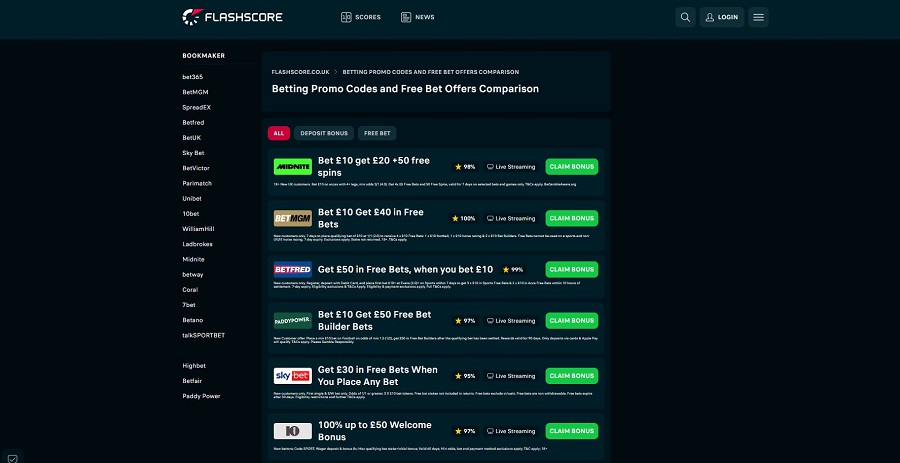The width and height of the screenshot is (900, 463).
Task: Open the promo codes comparison breadcrumb link
Action: 430,72
